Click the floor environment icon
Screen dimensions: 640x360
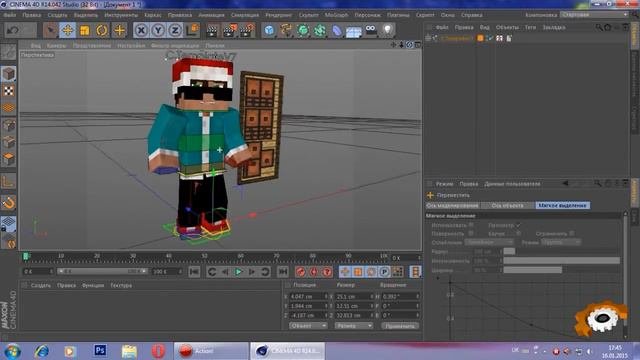coord(354,30)
